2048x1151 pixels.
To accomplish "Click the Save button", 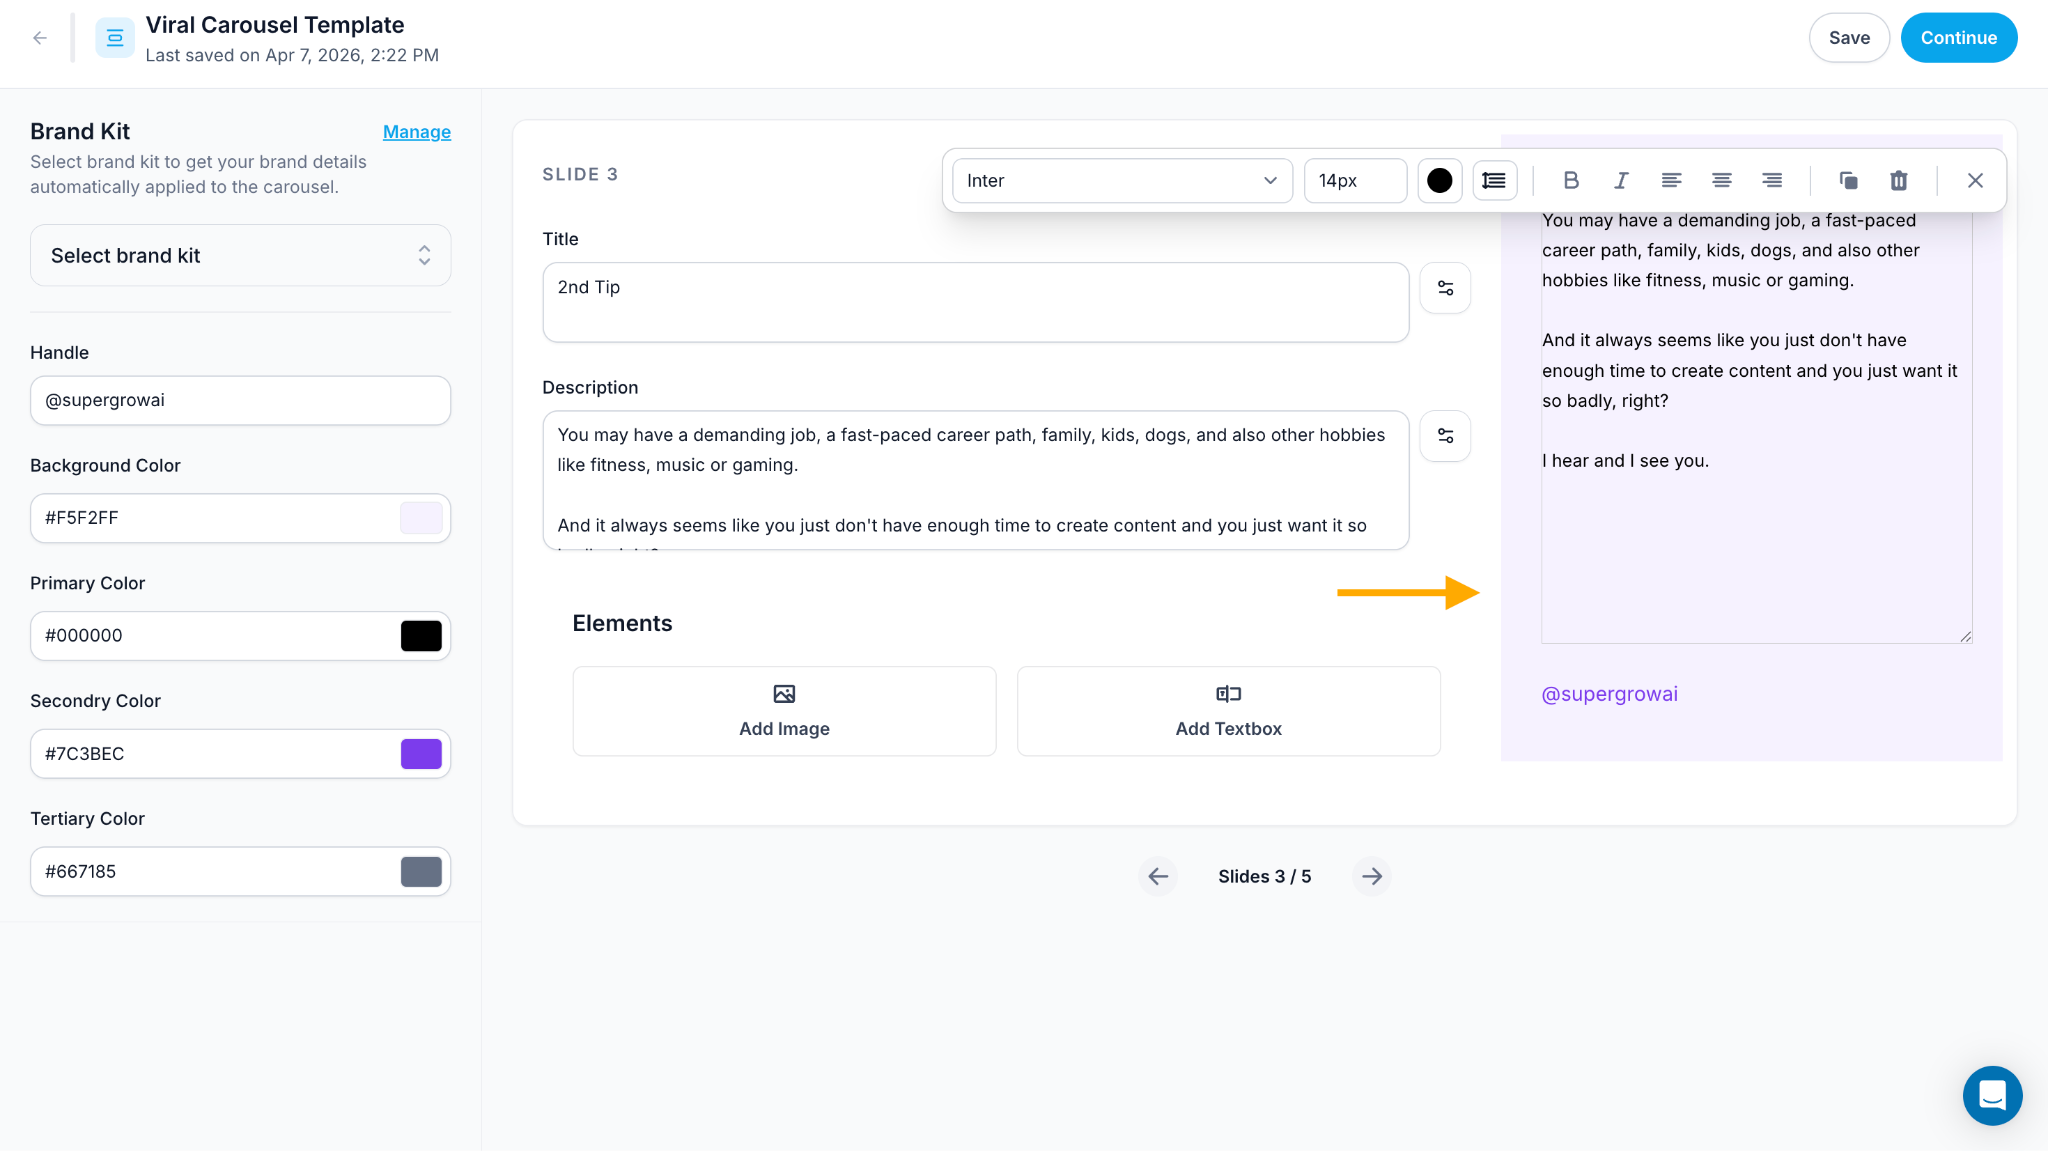I will pos(1849,38).
